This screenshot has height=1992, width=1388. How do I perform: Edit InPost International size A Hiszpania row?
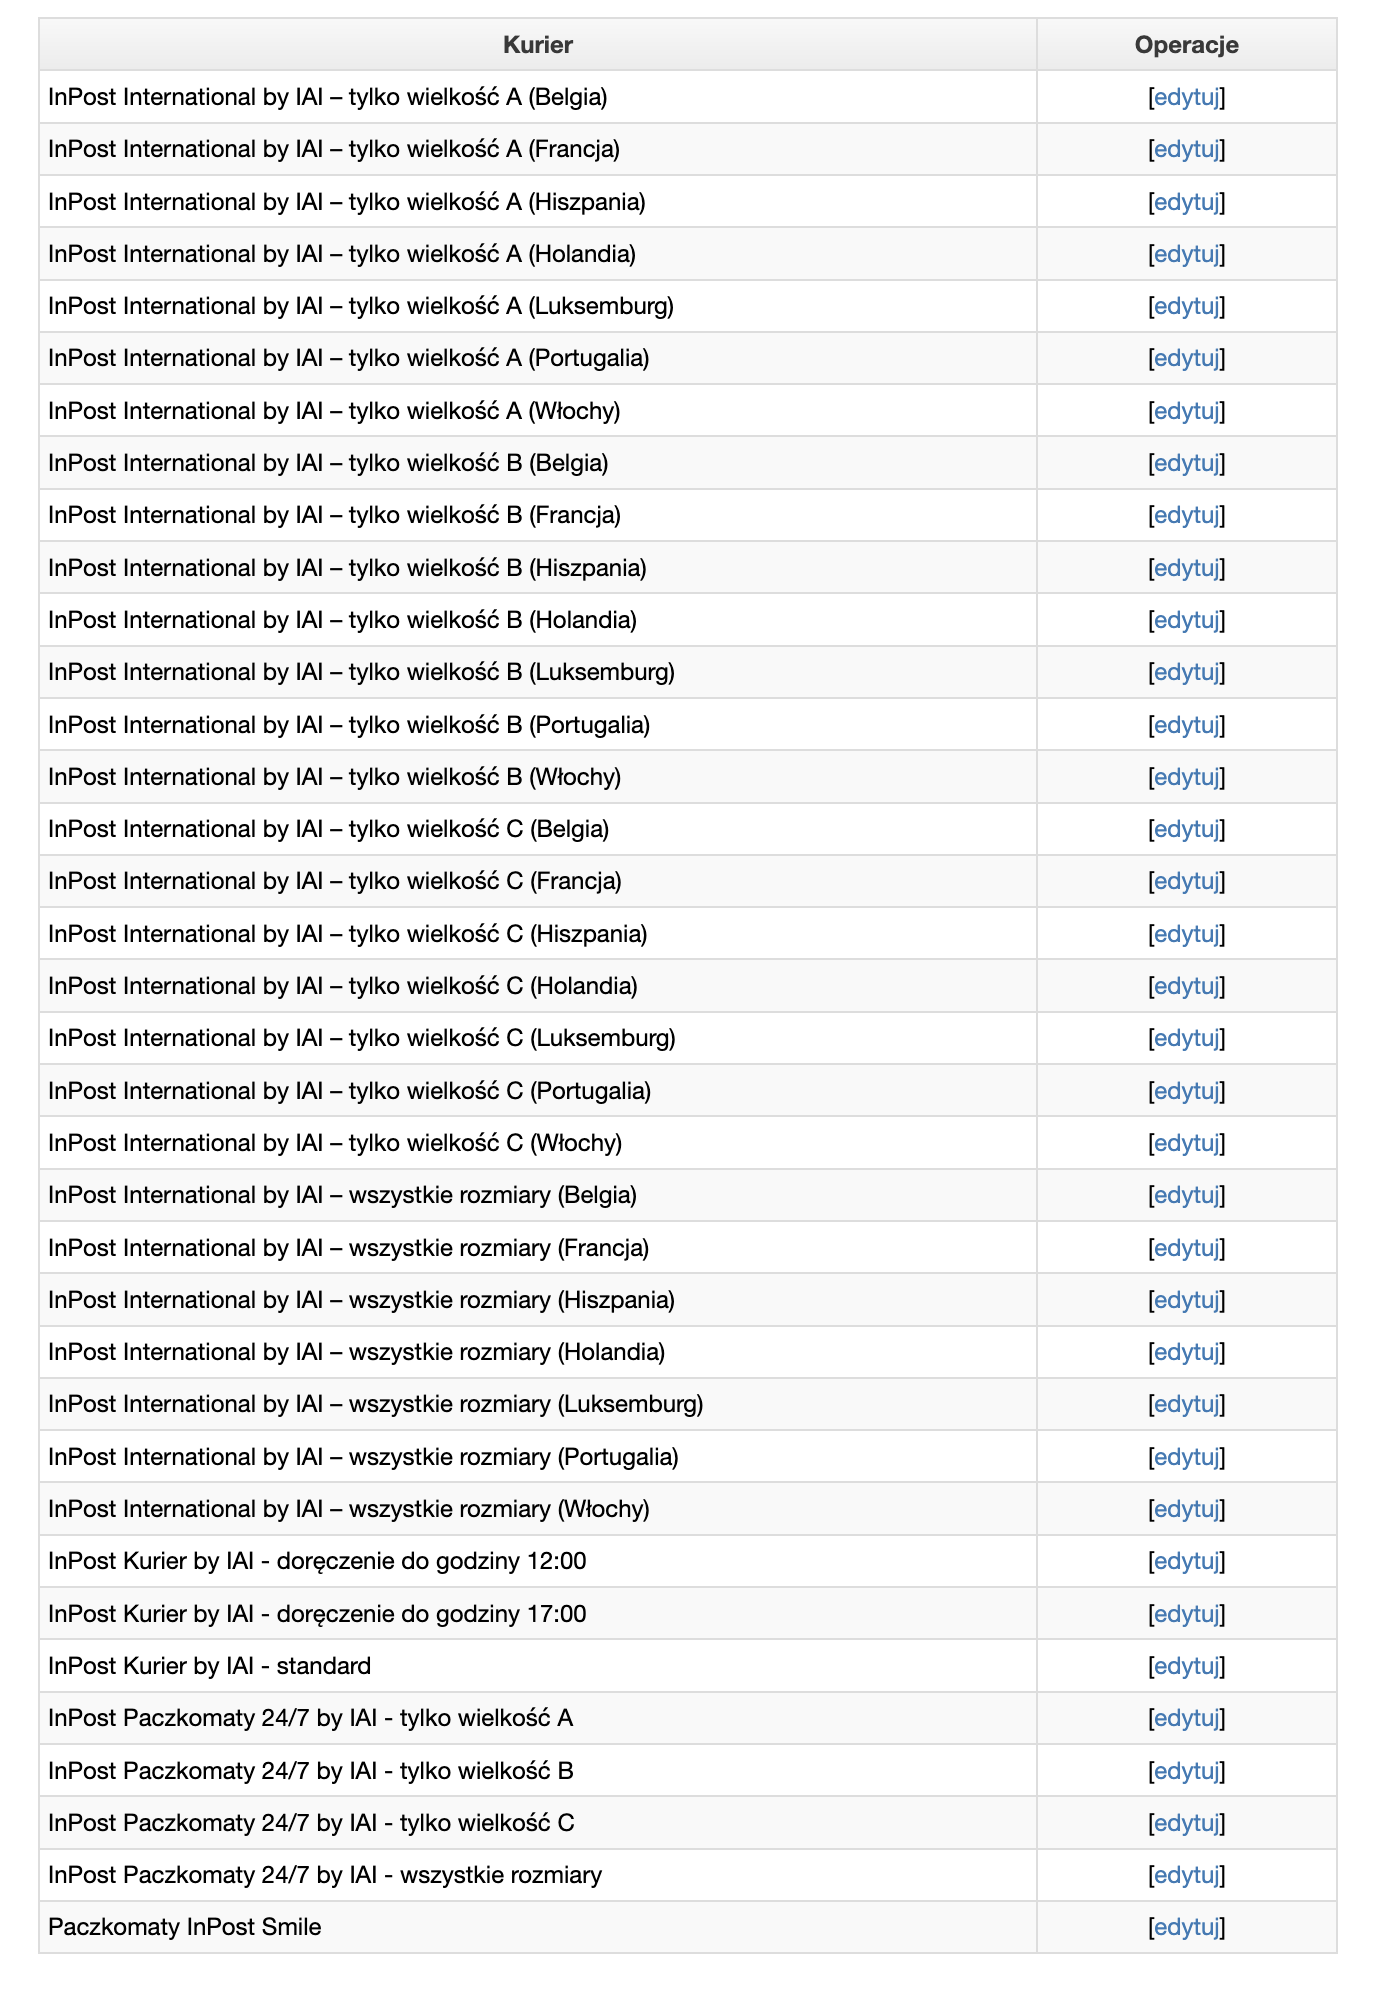coord(1186,202)
